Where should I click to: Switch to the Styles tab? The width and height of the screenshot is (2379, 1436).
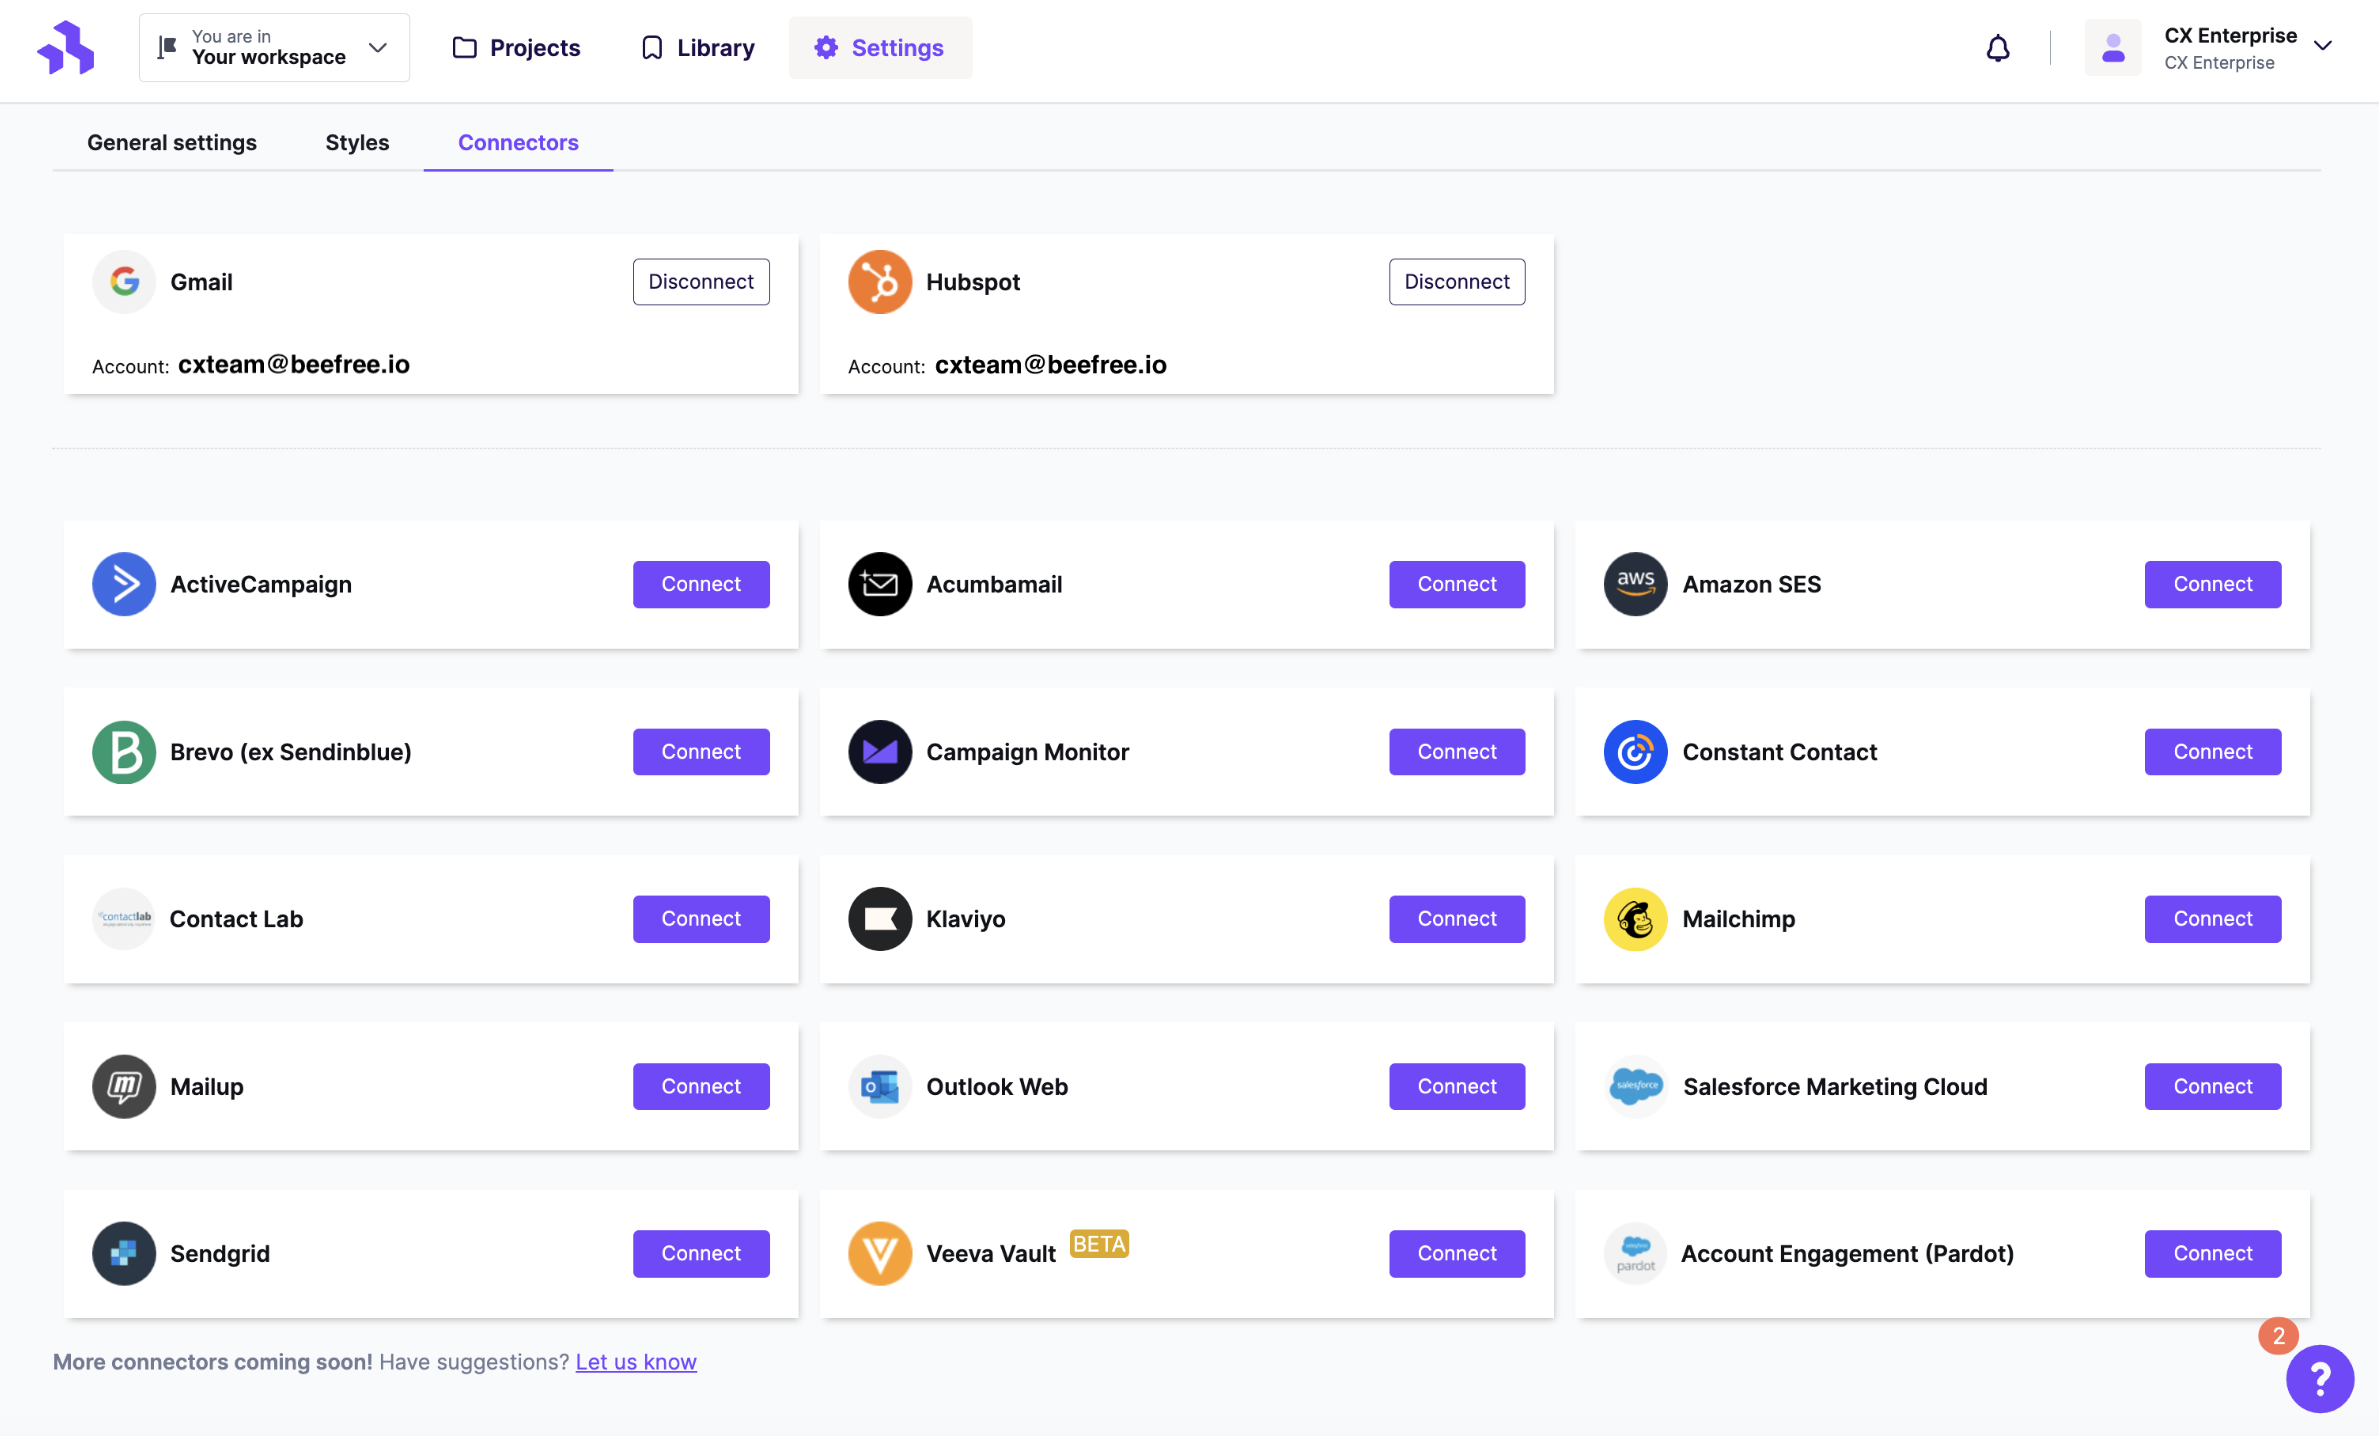357,142
